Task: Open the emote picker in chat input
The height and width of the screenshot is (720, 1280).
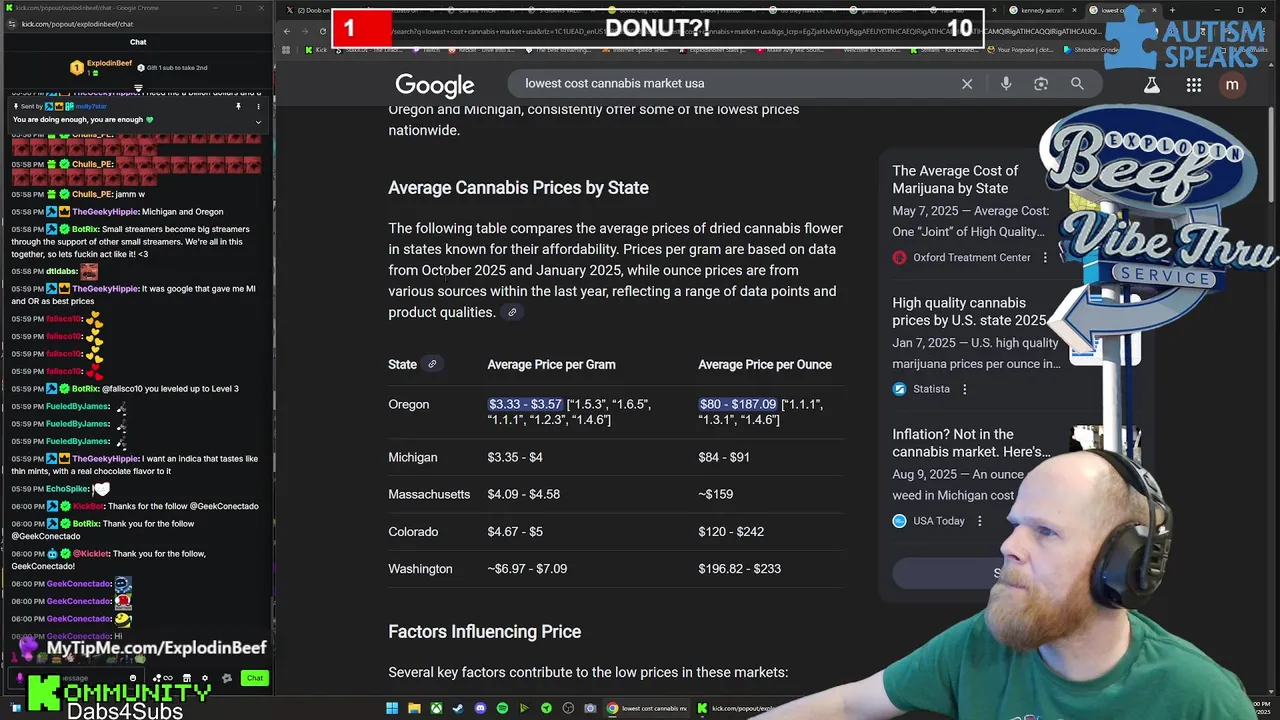Action: click(133, 678)
